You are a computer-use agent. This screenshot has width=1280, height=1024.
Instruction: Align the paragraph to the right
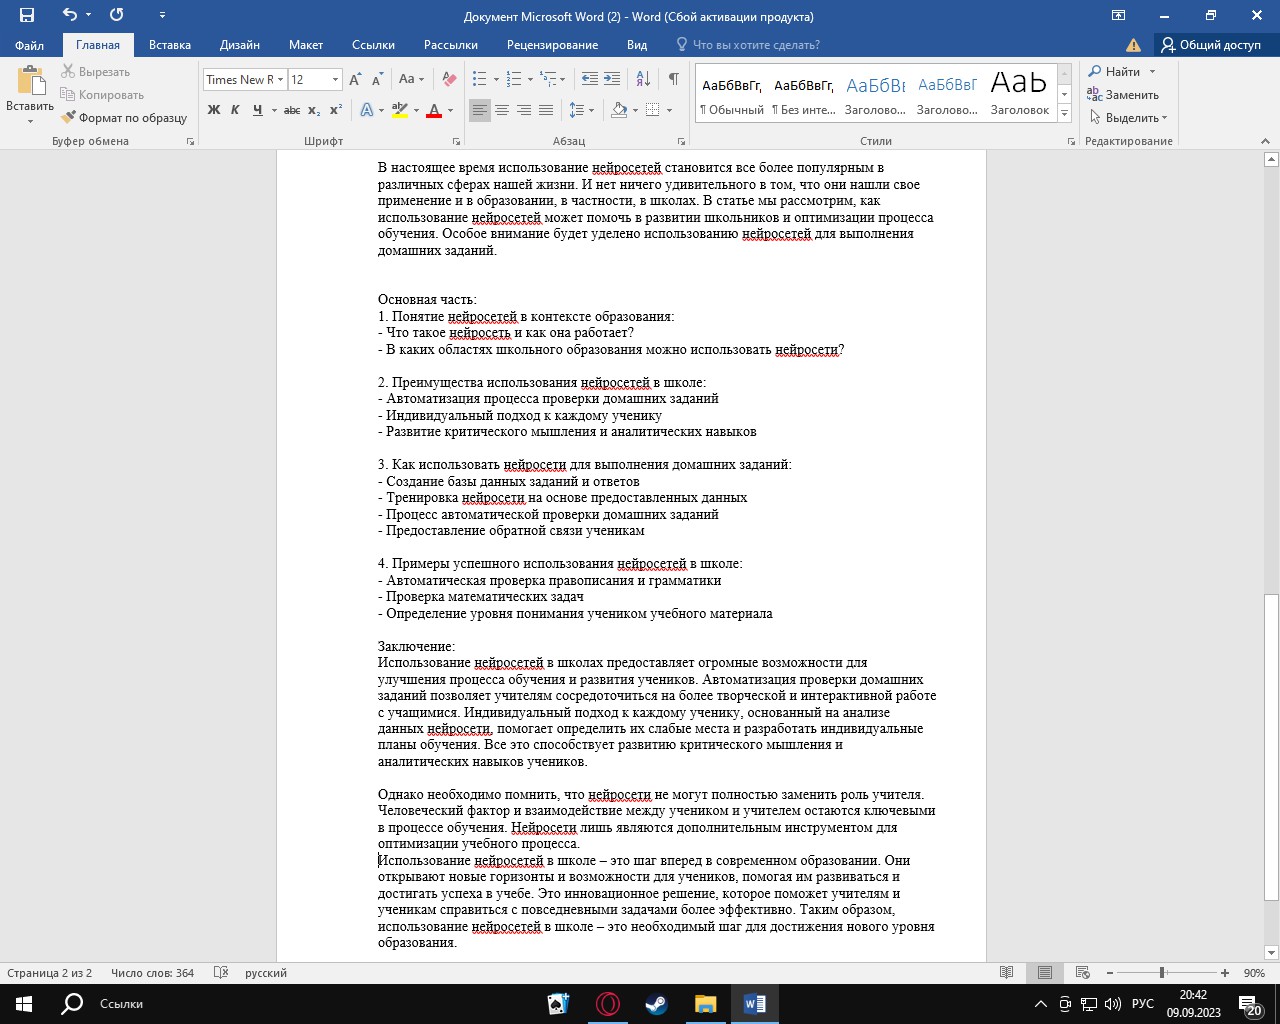point(524,110)
